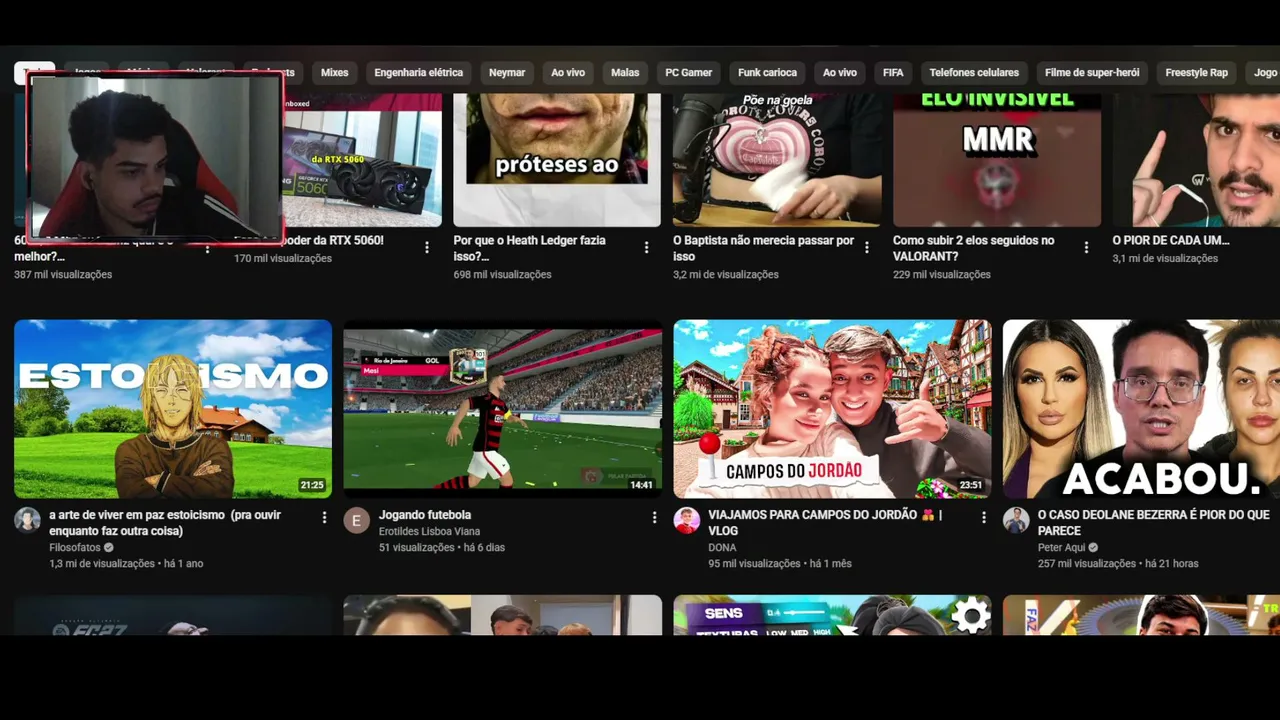Play the RTX 5060 graphics card thumbnail
The height and width of the screenshot is (720, 1280).
pos(363,160)
